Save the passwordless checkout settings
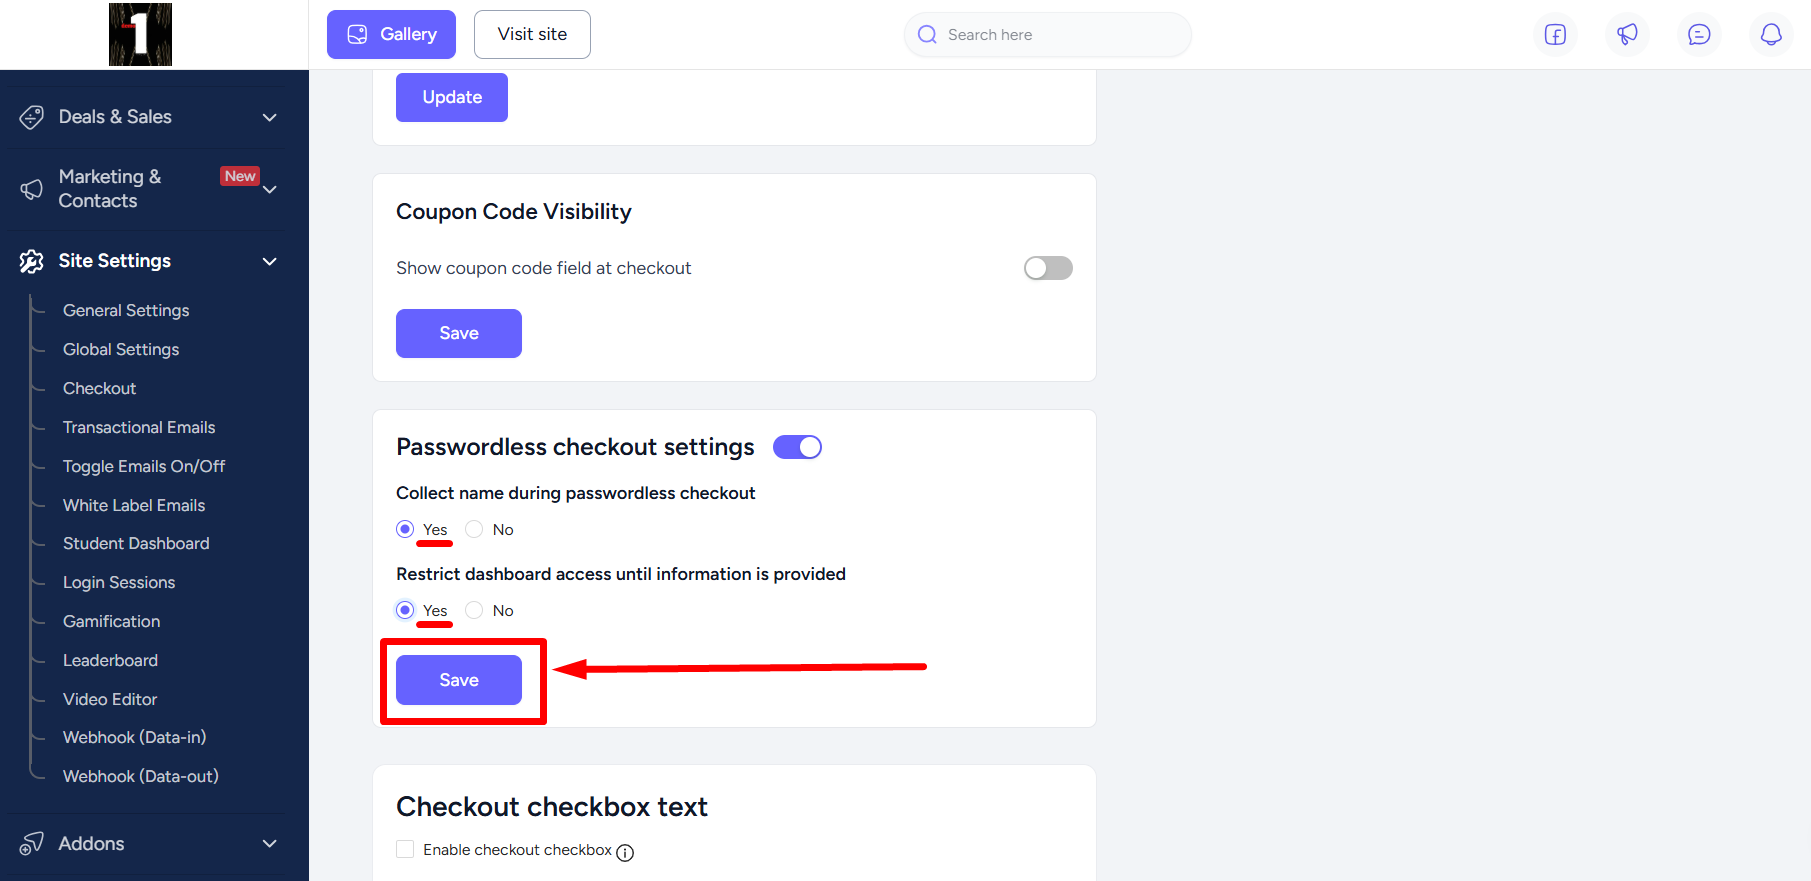Viewport: 1811px width, 881px height. tap(459, 680)
